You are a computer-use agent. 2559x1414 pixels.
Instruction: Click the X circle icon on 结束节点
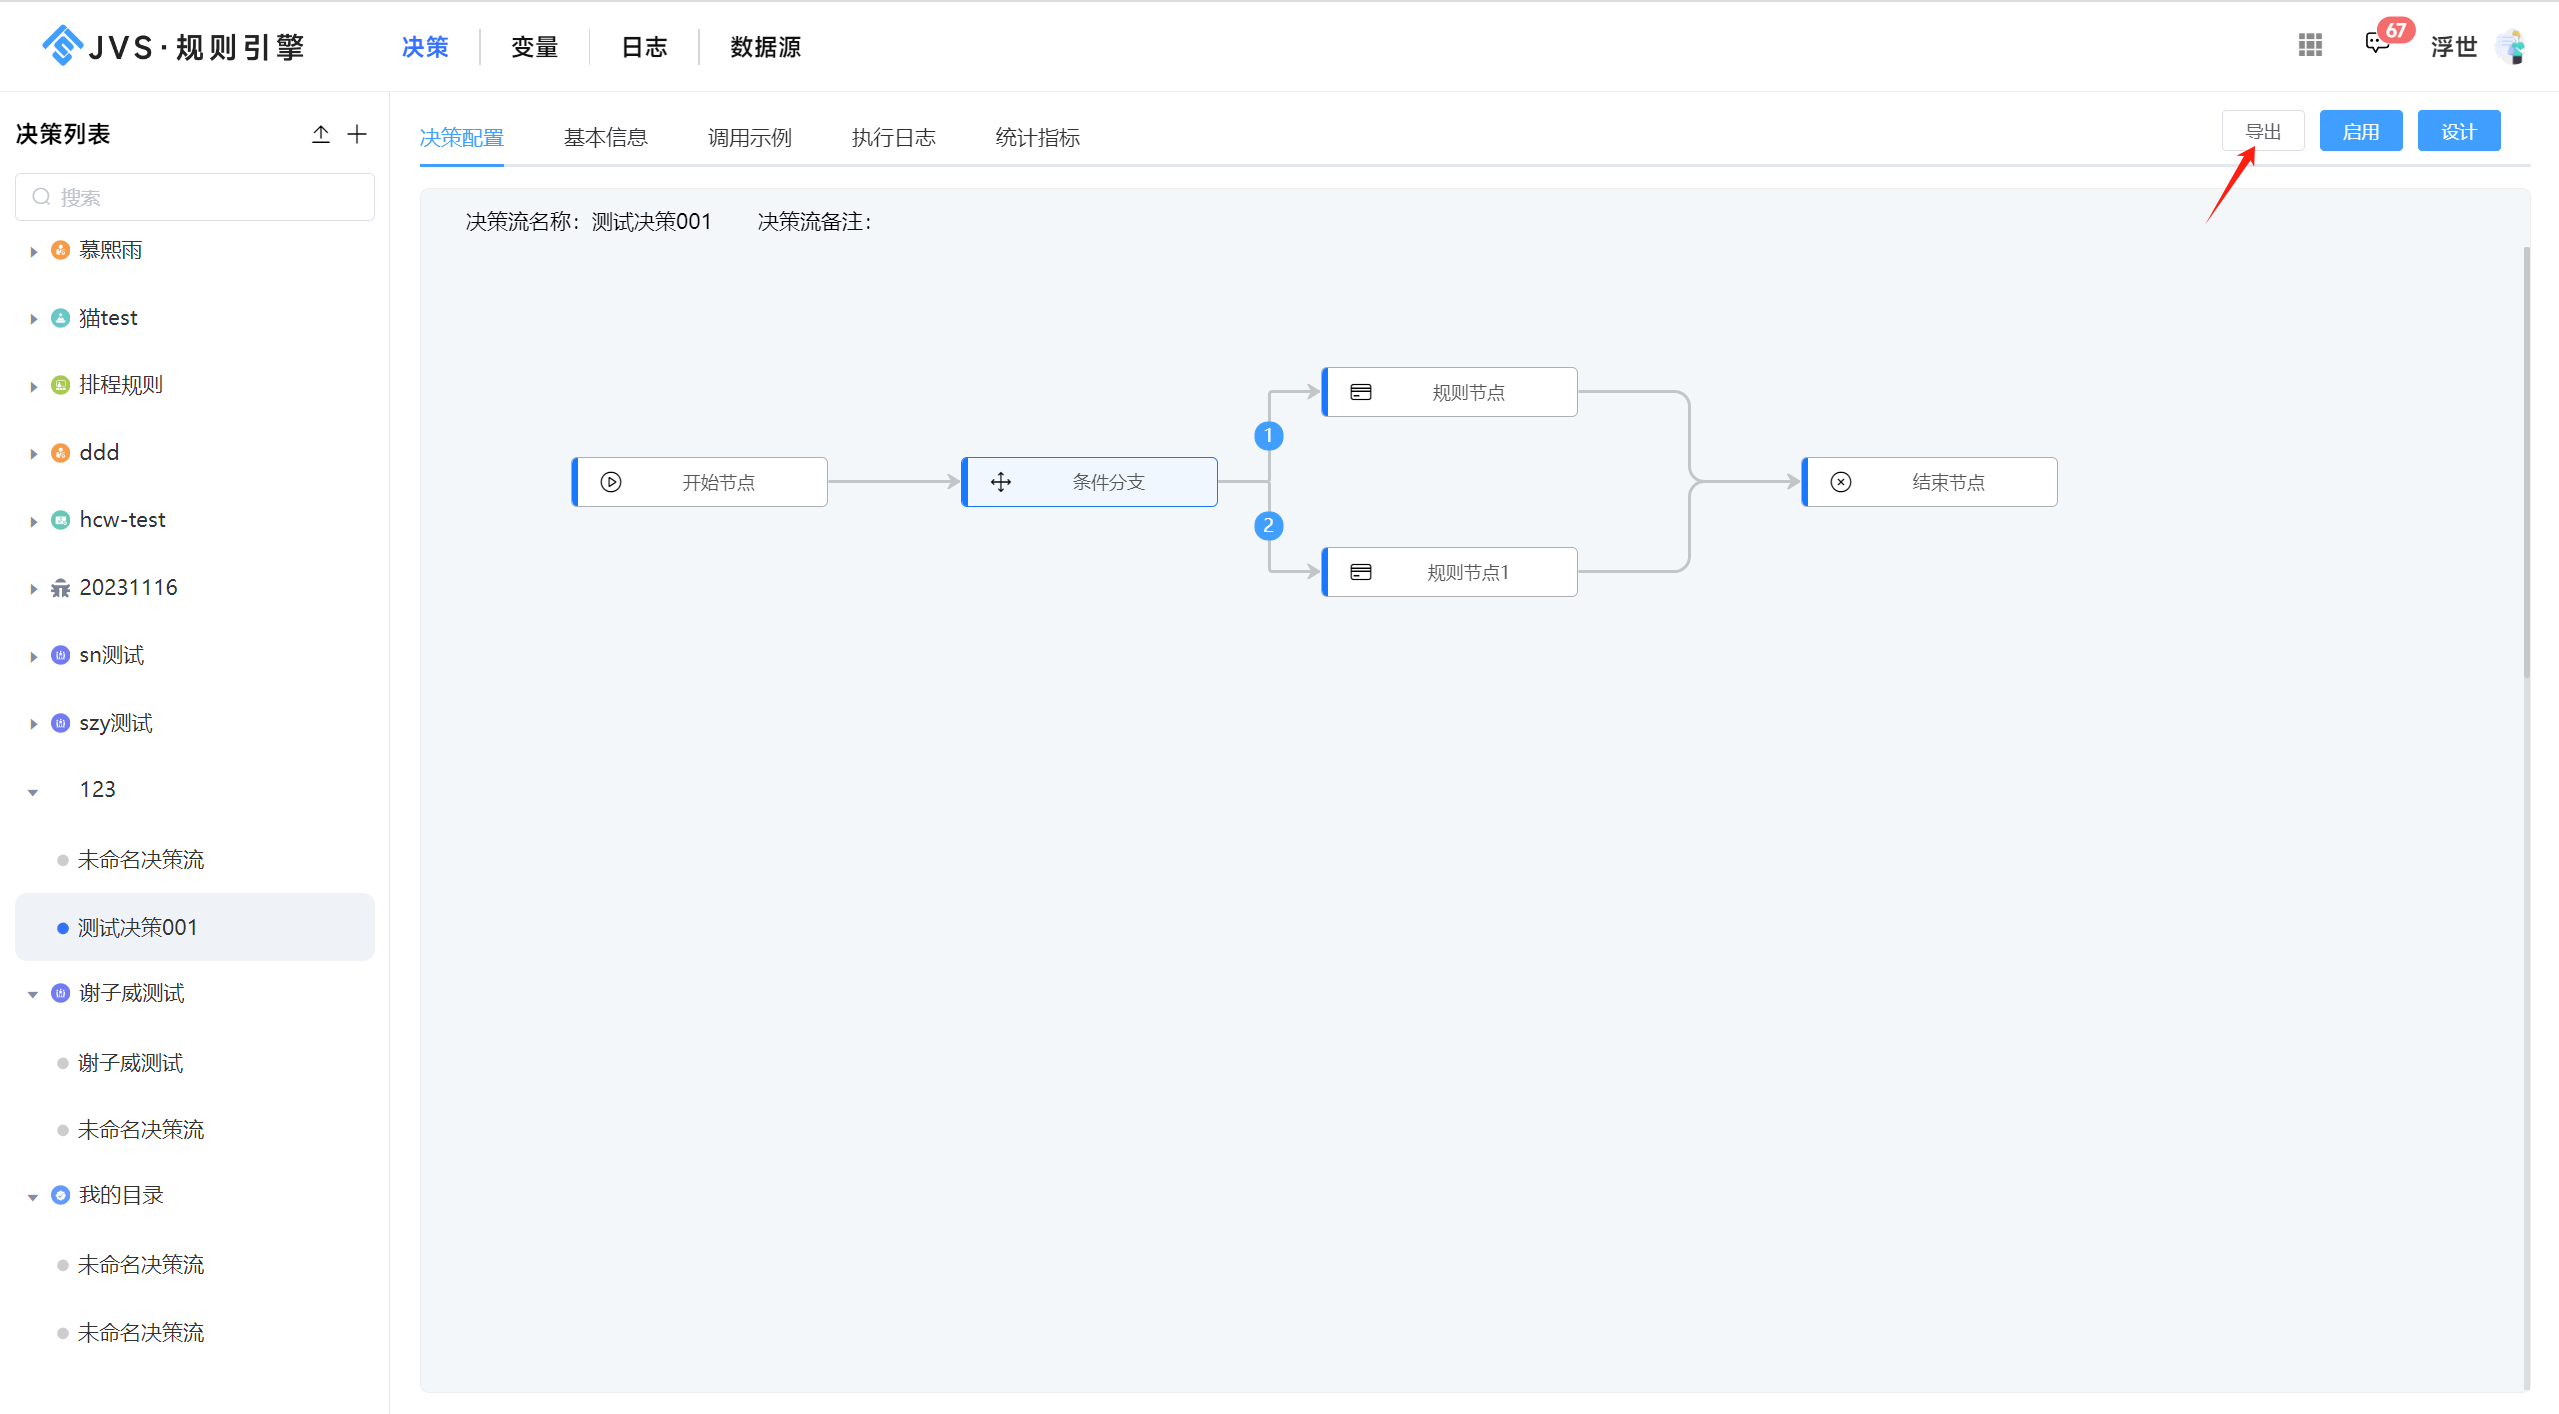pyautogui.click(x=1841, y=482)
